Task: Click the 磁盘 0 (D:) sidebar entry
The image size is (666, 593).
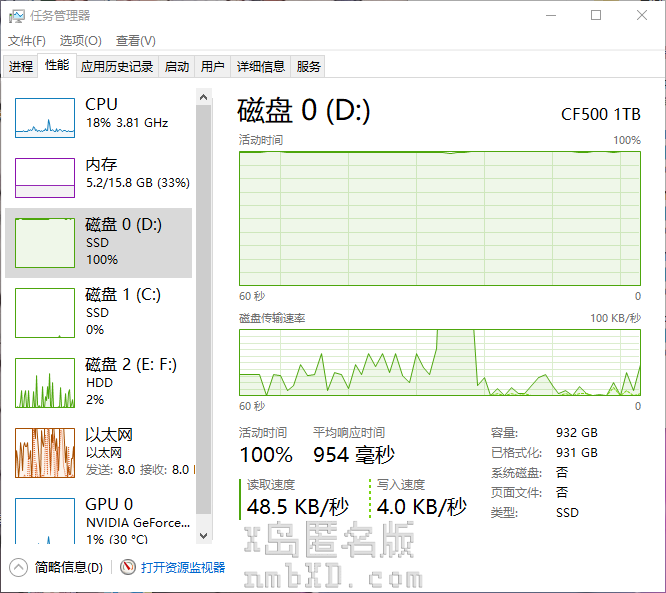Action: (x=98, y=242)
